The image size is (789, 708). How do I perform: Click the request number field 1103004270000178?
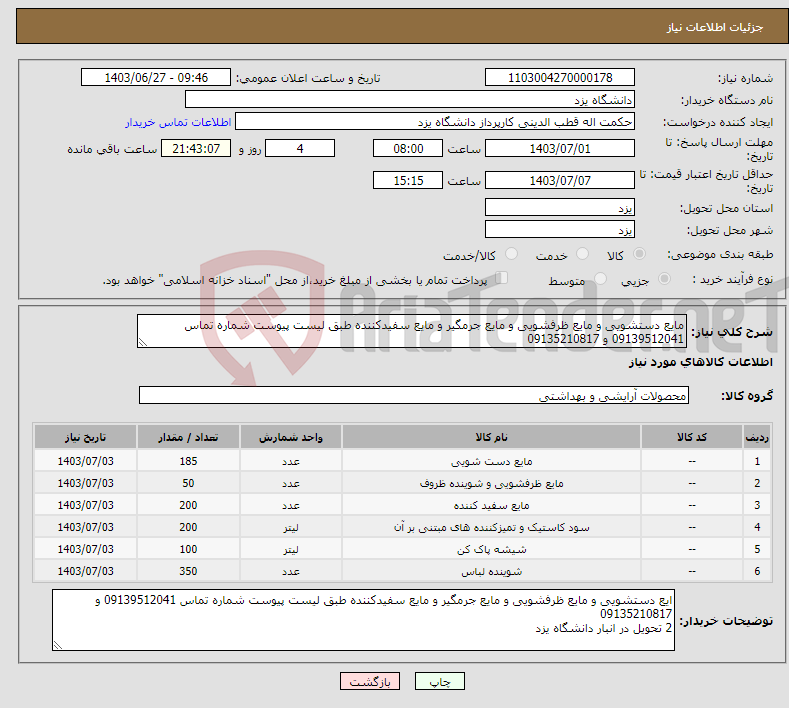coord(560,77)
